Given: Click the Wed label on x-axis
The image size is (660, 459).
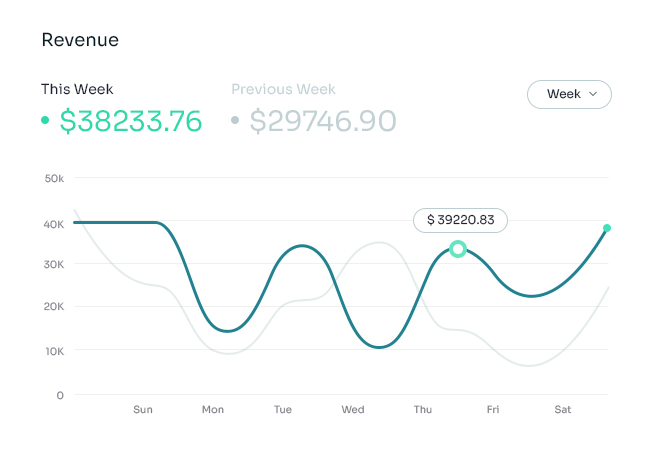Looking at the screenshot, I should pos(353,409).
